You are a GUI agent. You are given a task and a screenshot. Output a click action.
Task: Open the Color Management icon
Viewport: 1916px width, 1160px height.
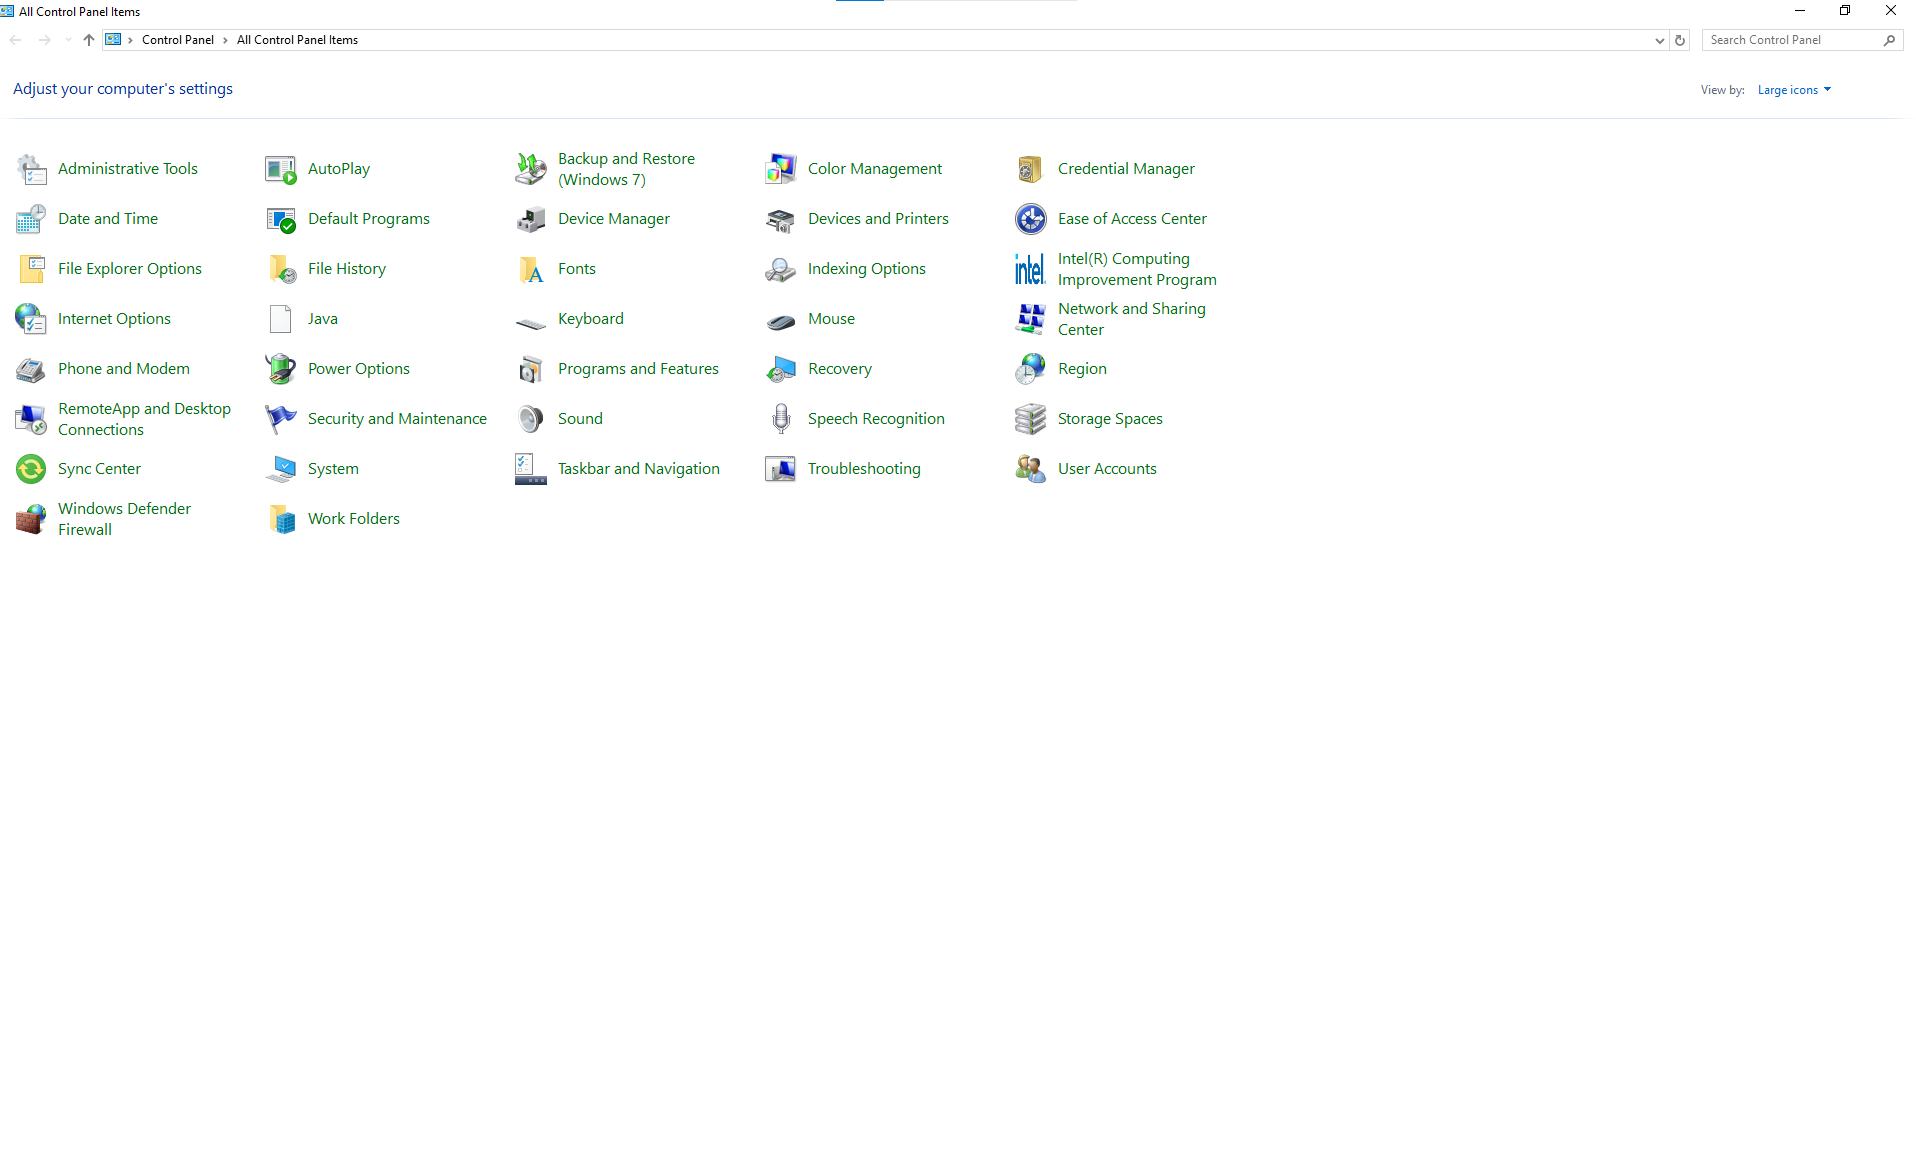point(781,169)
